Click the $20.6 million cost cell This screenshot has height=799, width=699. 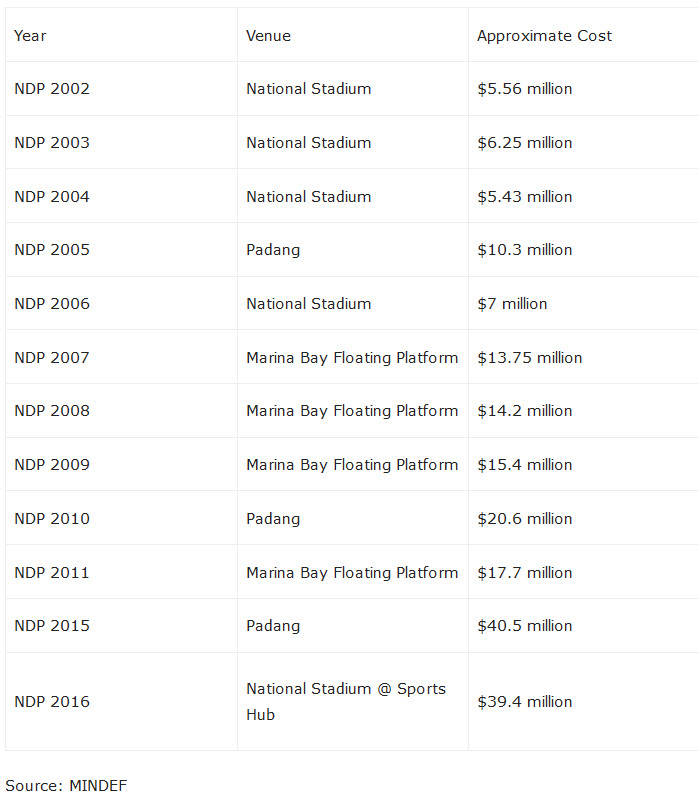tap(524, 519)
